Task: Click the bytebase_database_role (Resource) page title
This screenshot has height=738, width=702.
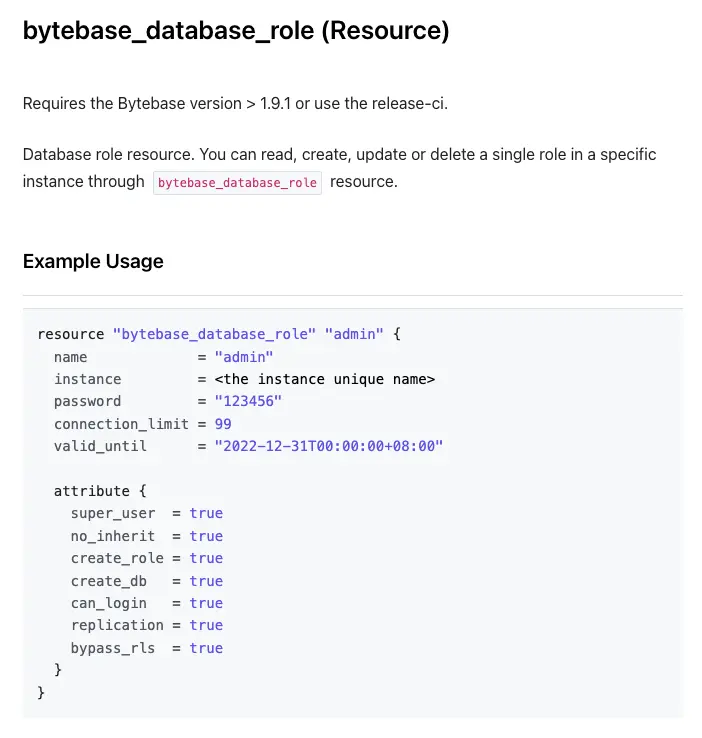Action: [x=236, y=32]
